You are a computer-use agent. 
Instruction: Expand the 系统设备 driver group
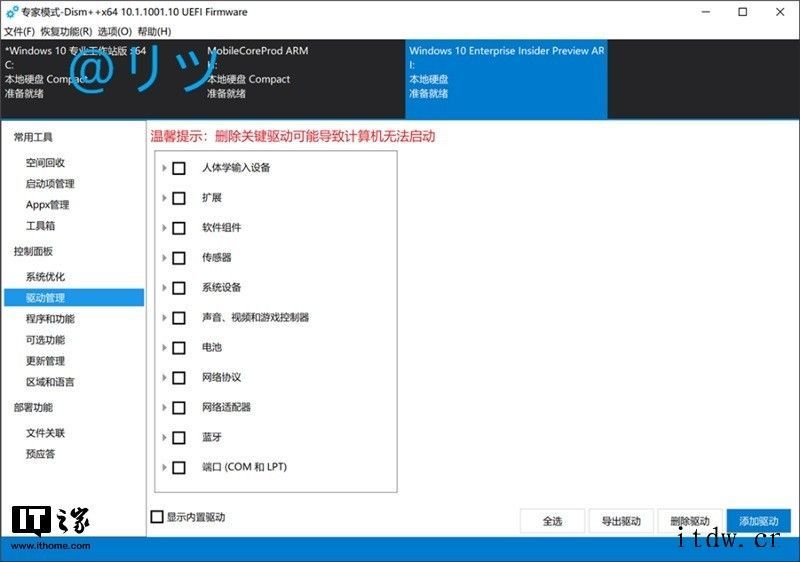pyautogui.click(x=164, y=288)
